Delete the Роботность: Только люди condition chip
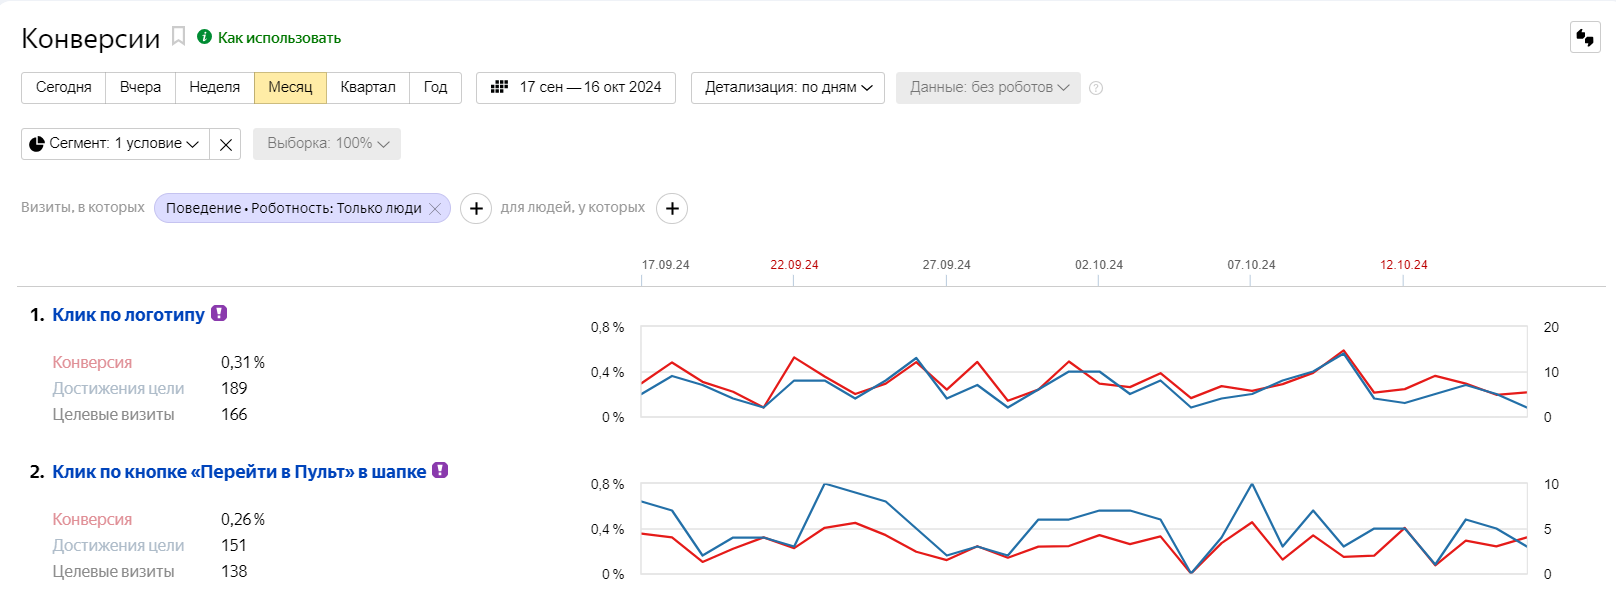Image resolution: width=1616 pixels, height=597 pixels. (435, 208)
